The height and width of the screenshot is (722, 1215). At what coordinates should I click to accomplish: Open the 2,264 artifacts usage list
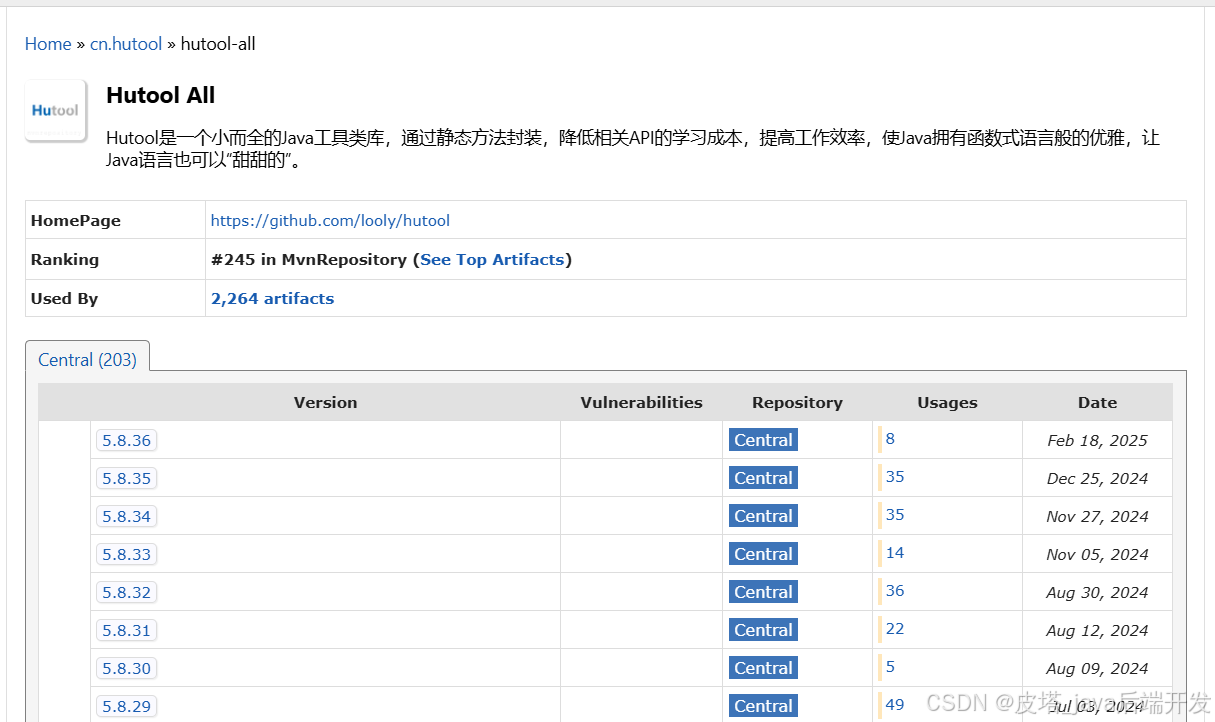(272, 298)
